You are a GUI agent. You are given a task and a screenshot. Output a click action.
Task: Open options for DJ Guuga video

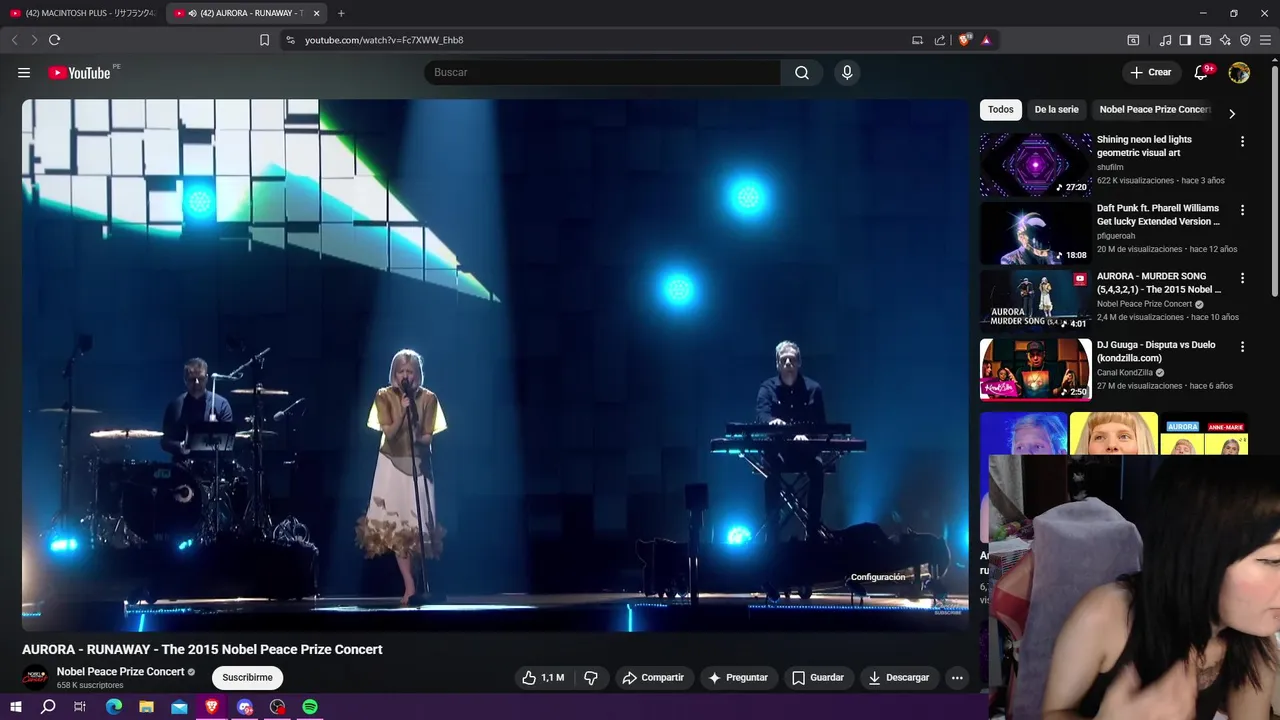(x=1242, y=346)
